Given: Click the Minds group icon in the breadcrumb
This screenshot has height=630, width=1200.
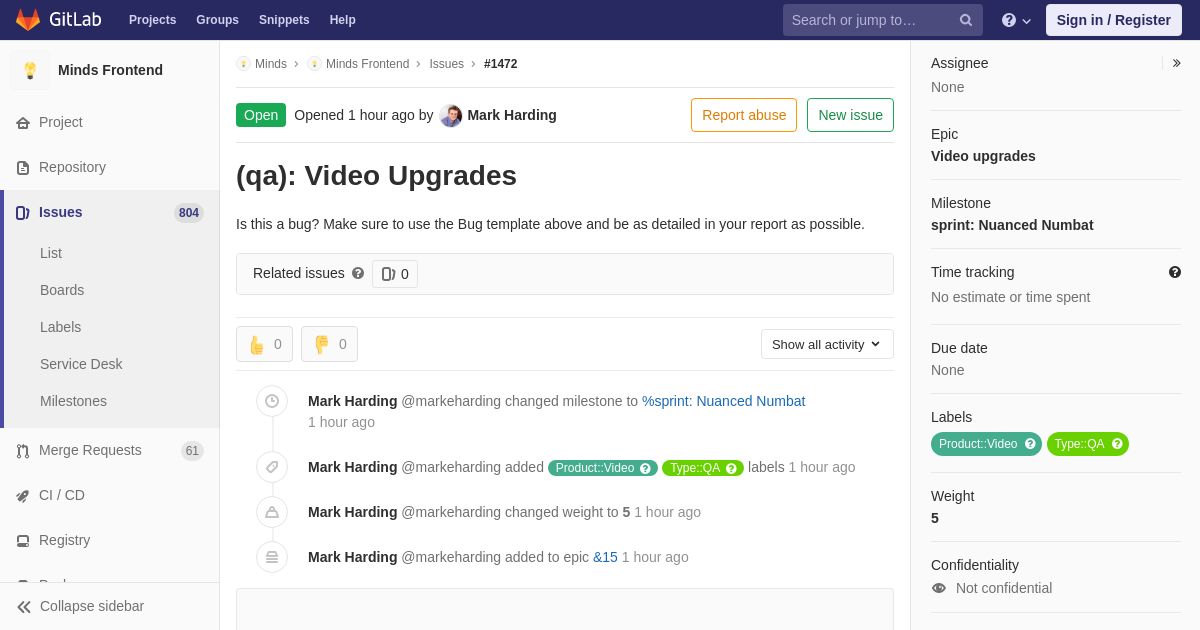Looking at the screenshot, I should tap(243, 64).
